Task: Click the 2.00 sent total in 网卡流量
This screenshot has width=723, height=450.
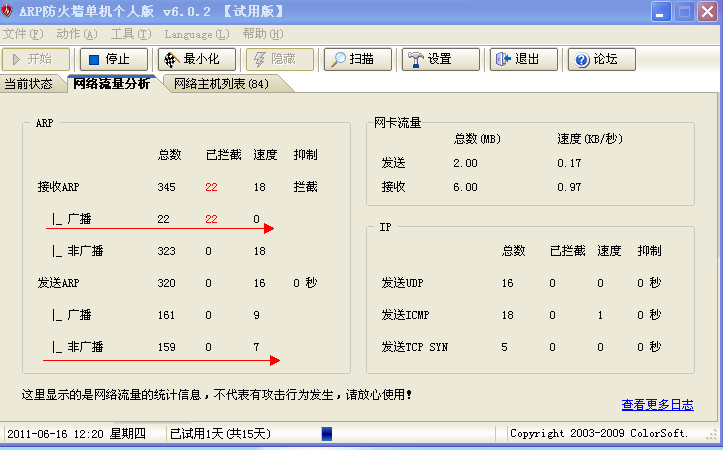Action: point(465,163)
